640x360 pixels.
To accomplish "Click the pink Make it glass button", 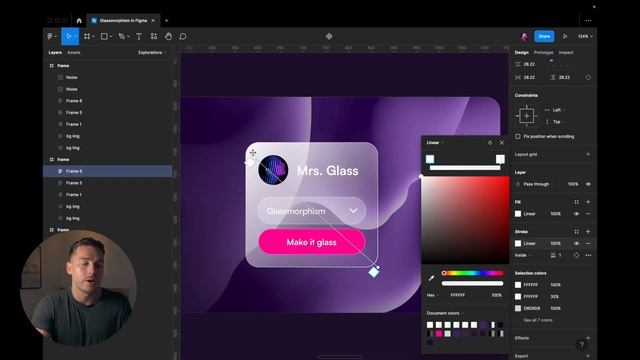I will coord(312,242).
